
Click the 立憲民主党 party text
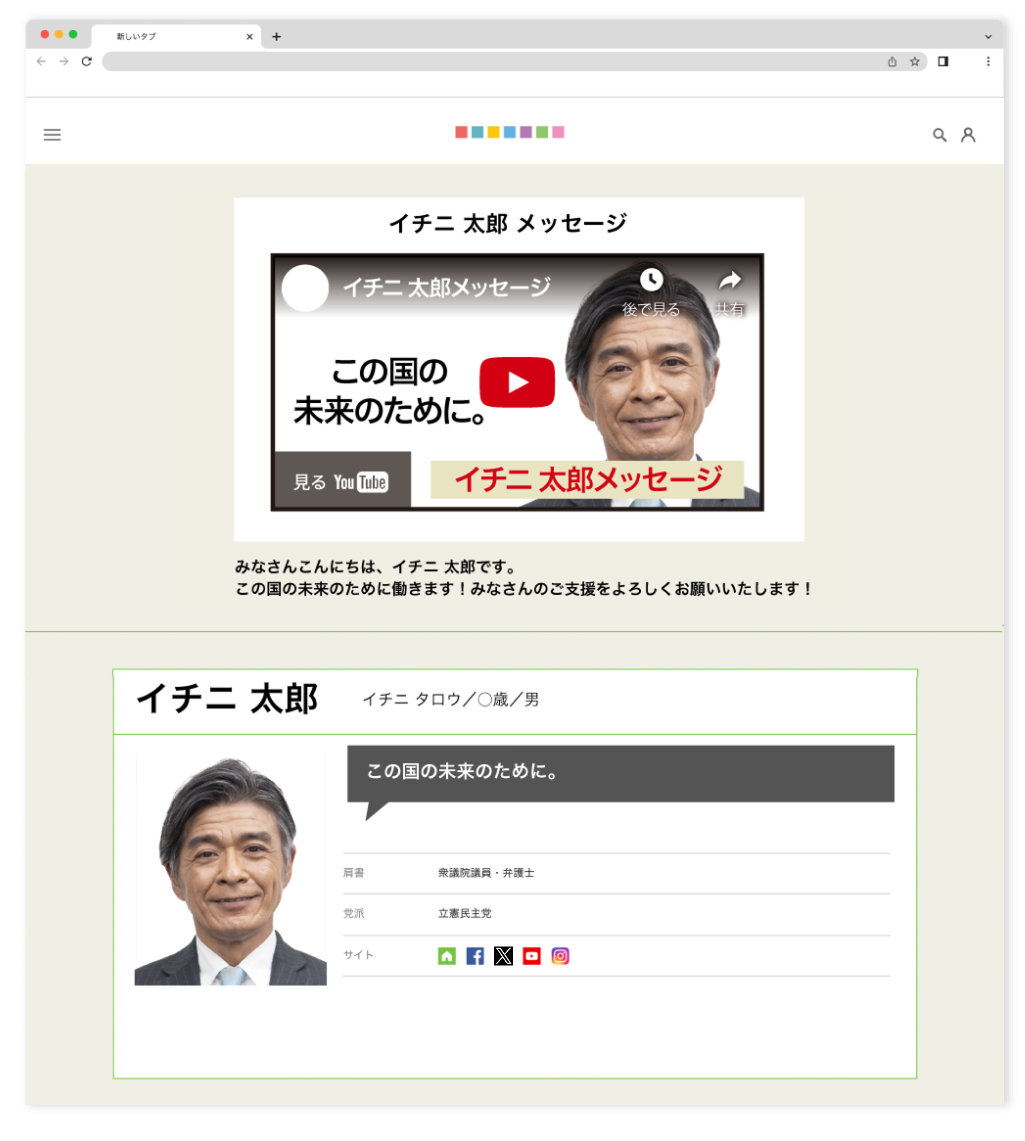coord(465,913)
